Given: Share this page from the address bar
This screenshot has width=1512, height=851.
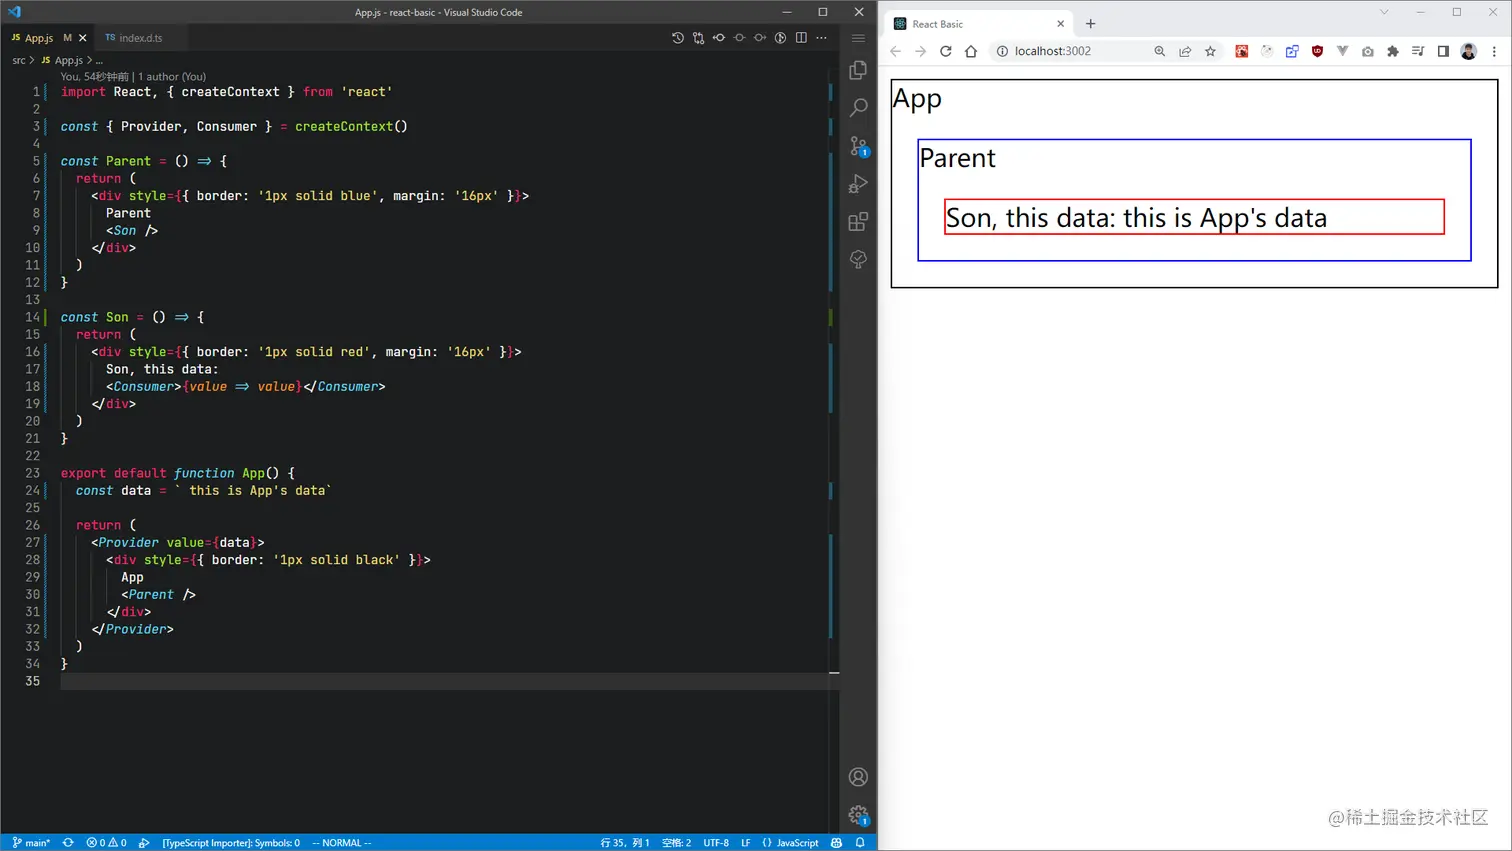Looking at the screenshot, I should (1185, 51).
